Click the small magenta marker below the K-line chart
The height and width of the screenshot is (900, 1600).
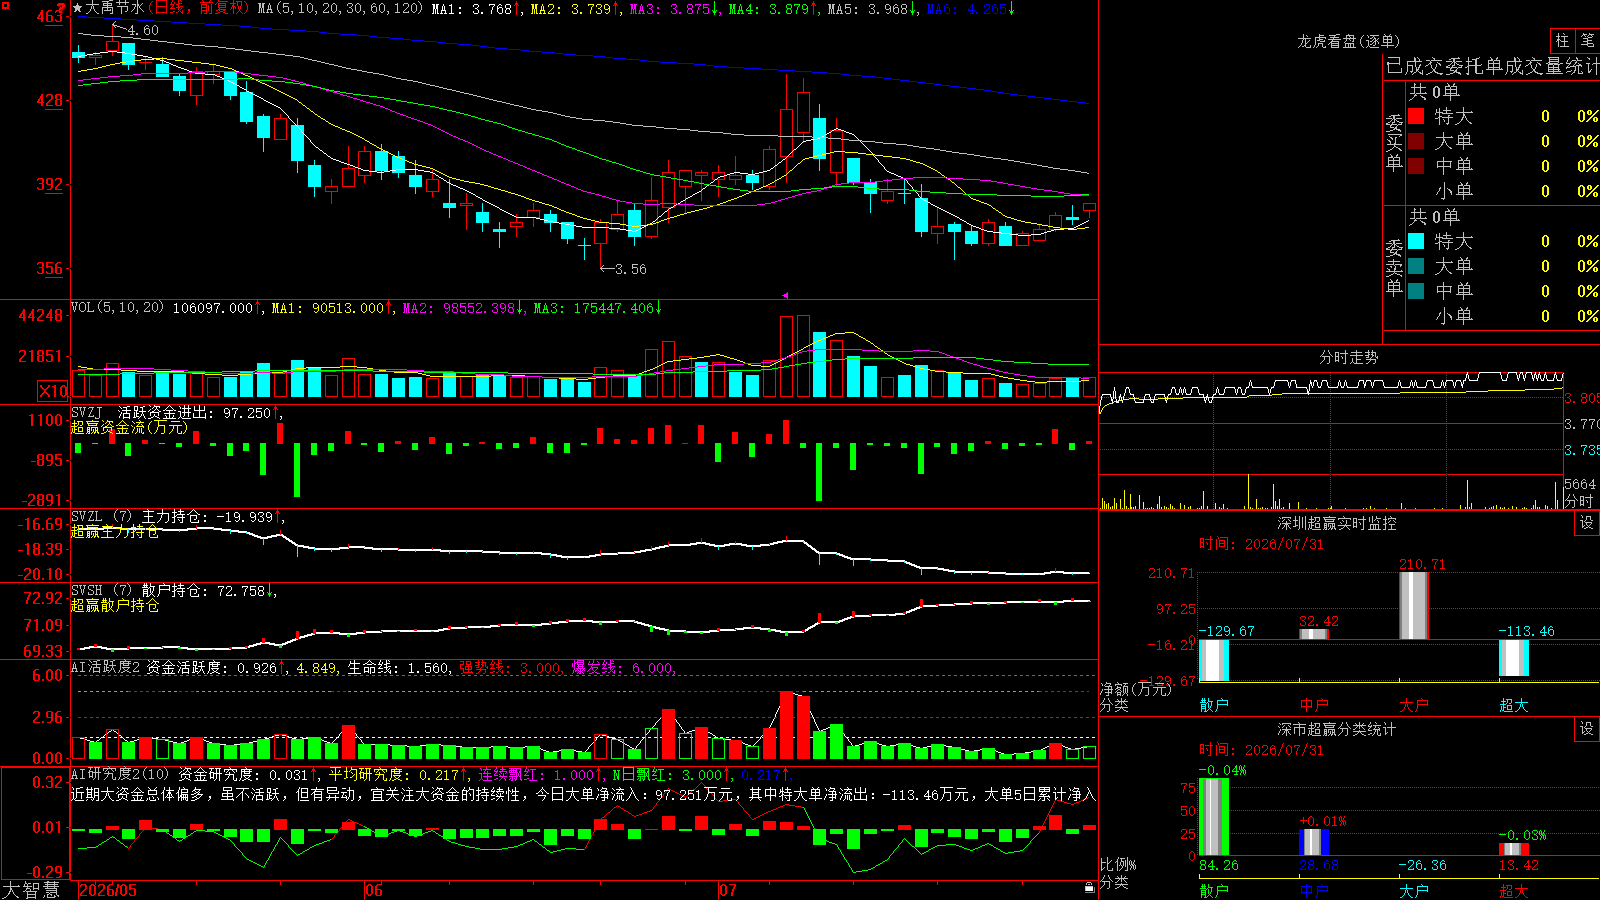[785, 295]
